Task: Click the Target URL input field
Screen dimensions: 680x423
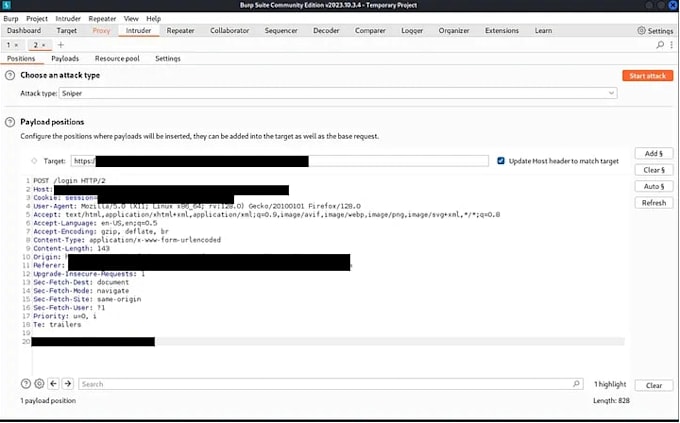Action: click(x=280, y=161)
